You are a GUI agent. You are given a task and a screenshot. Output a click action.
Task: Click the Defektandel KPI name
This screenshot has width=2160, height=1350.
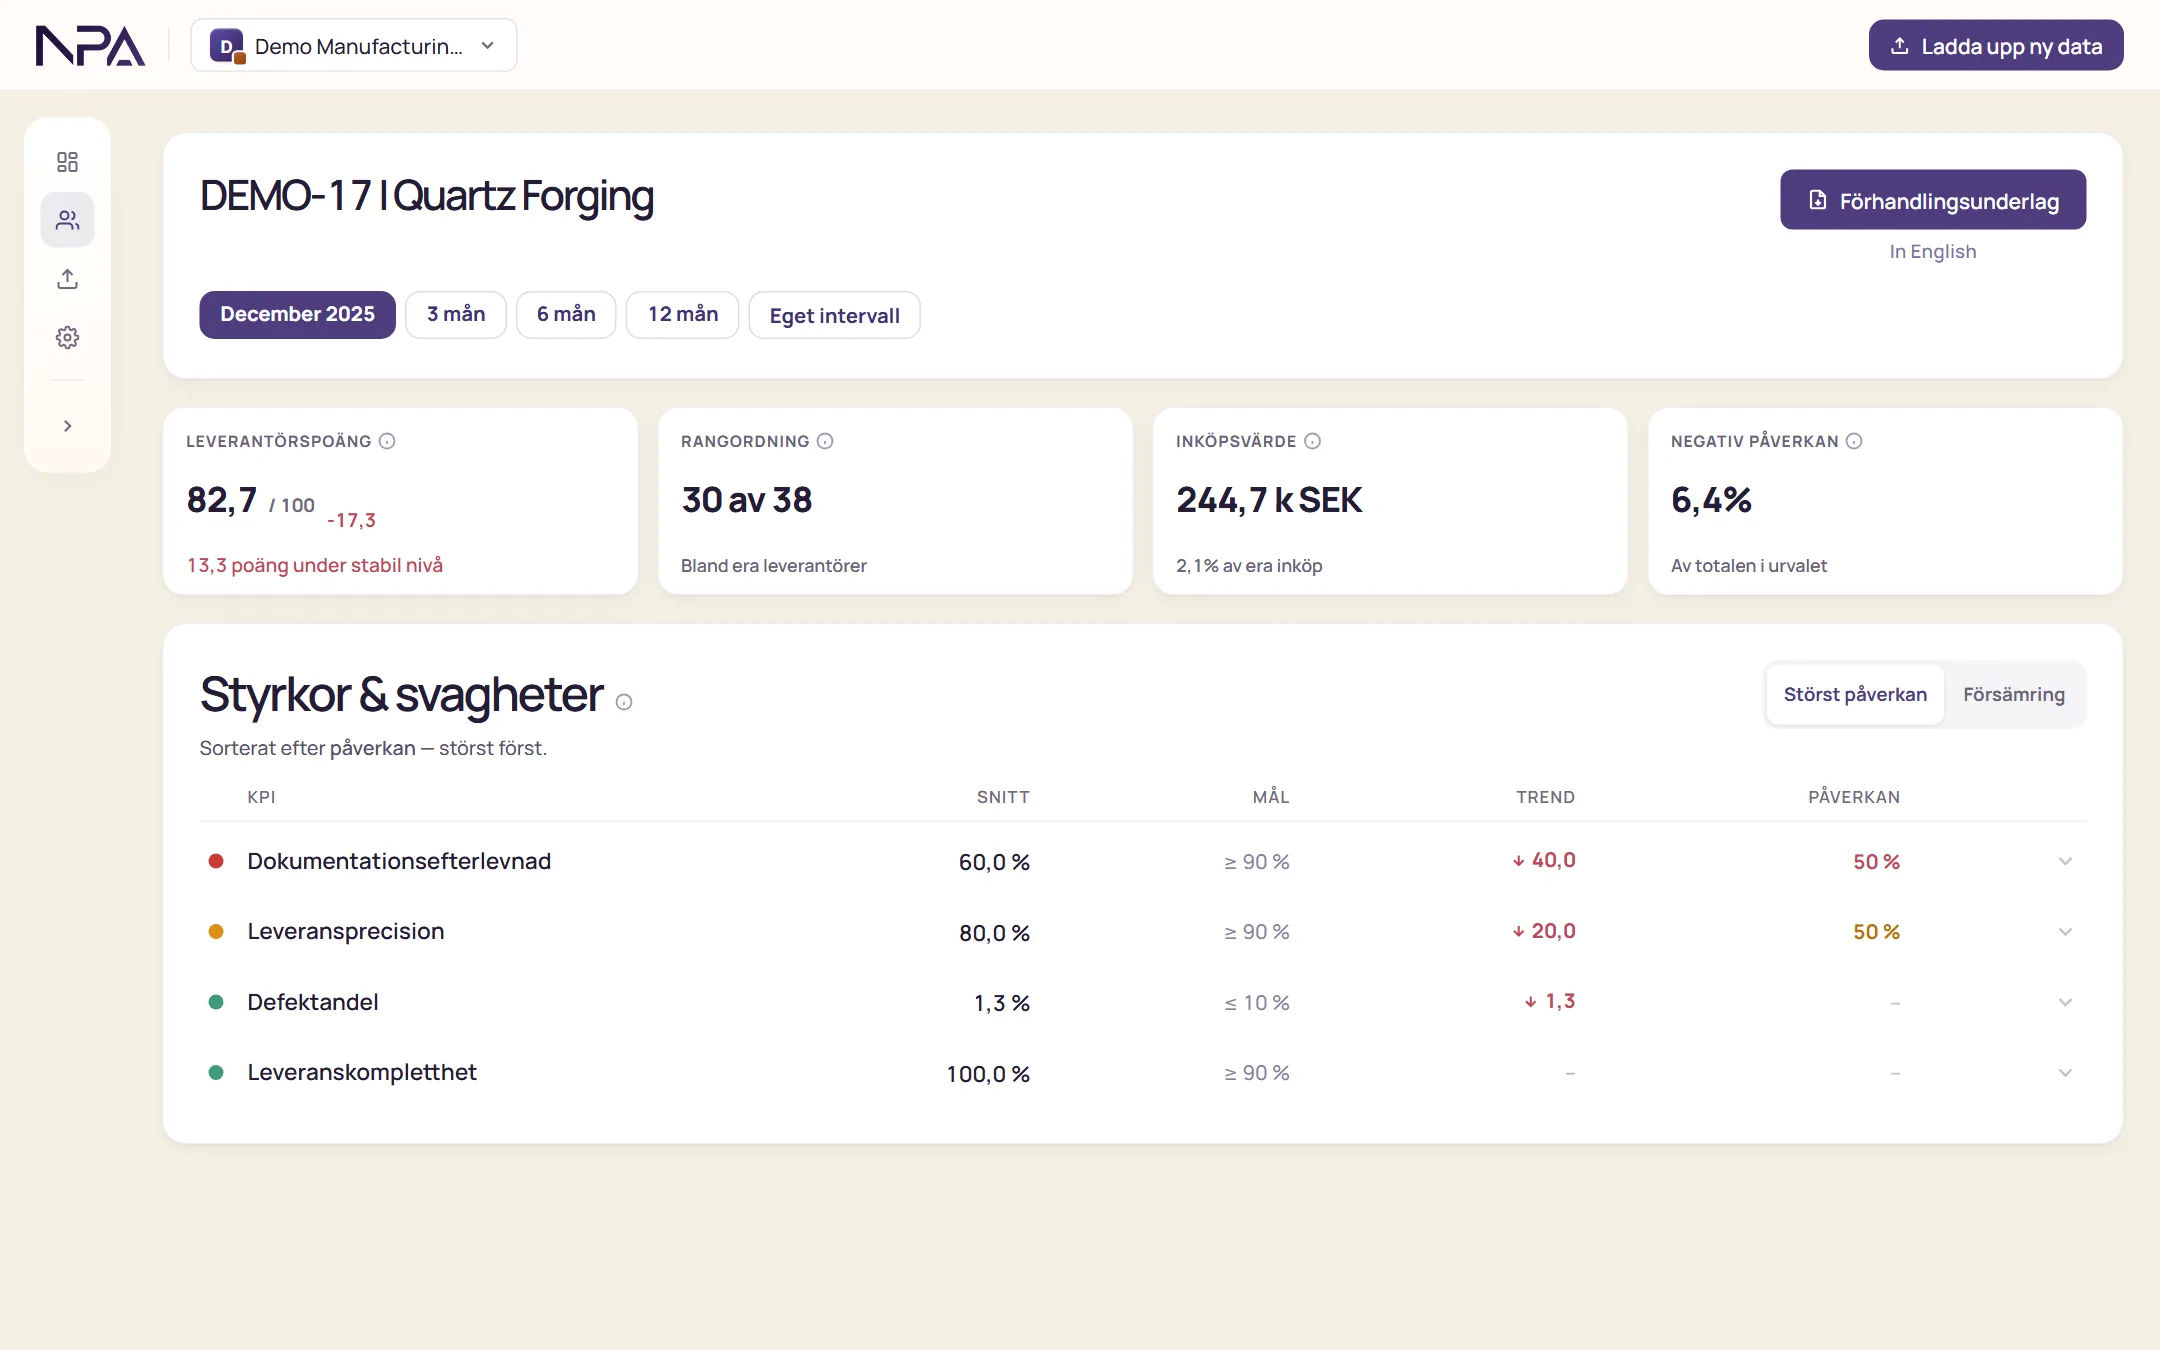pos(313,1002)
